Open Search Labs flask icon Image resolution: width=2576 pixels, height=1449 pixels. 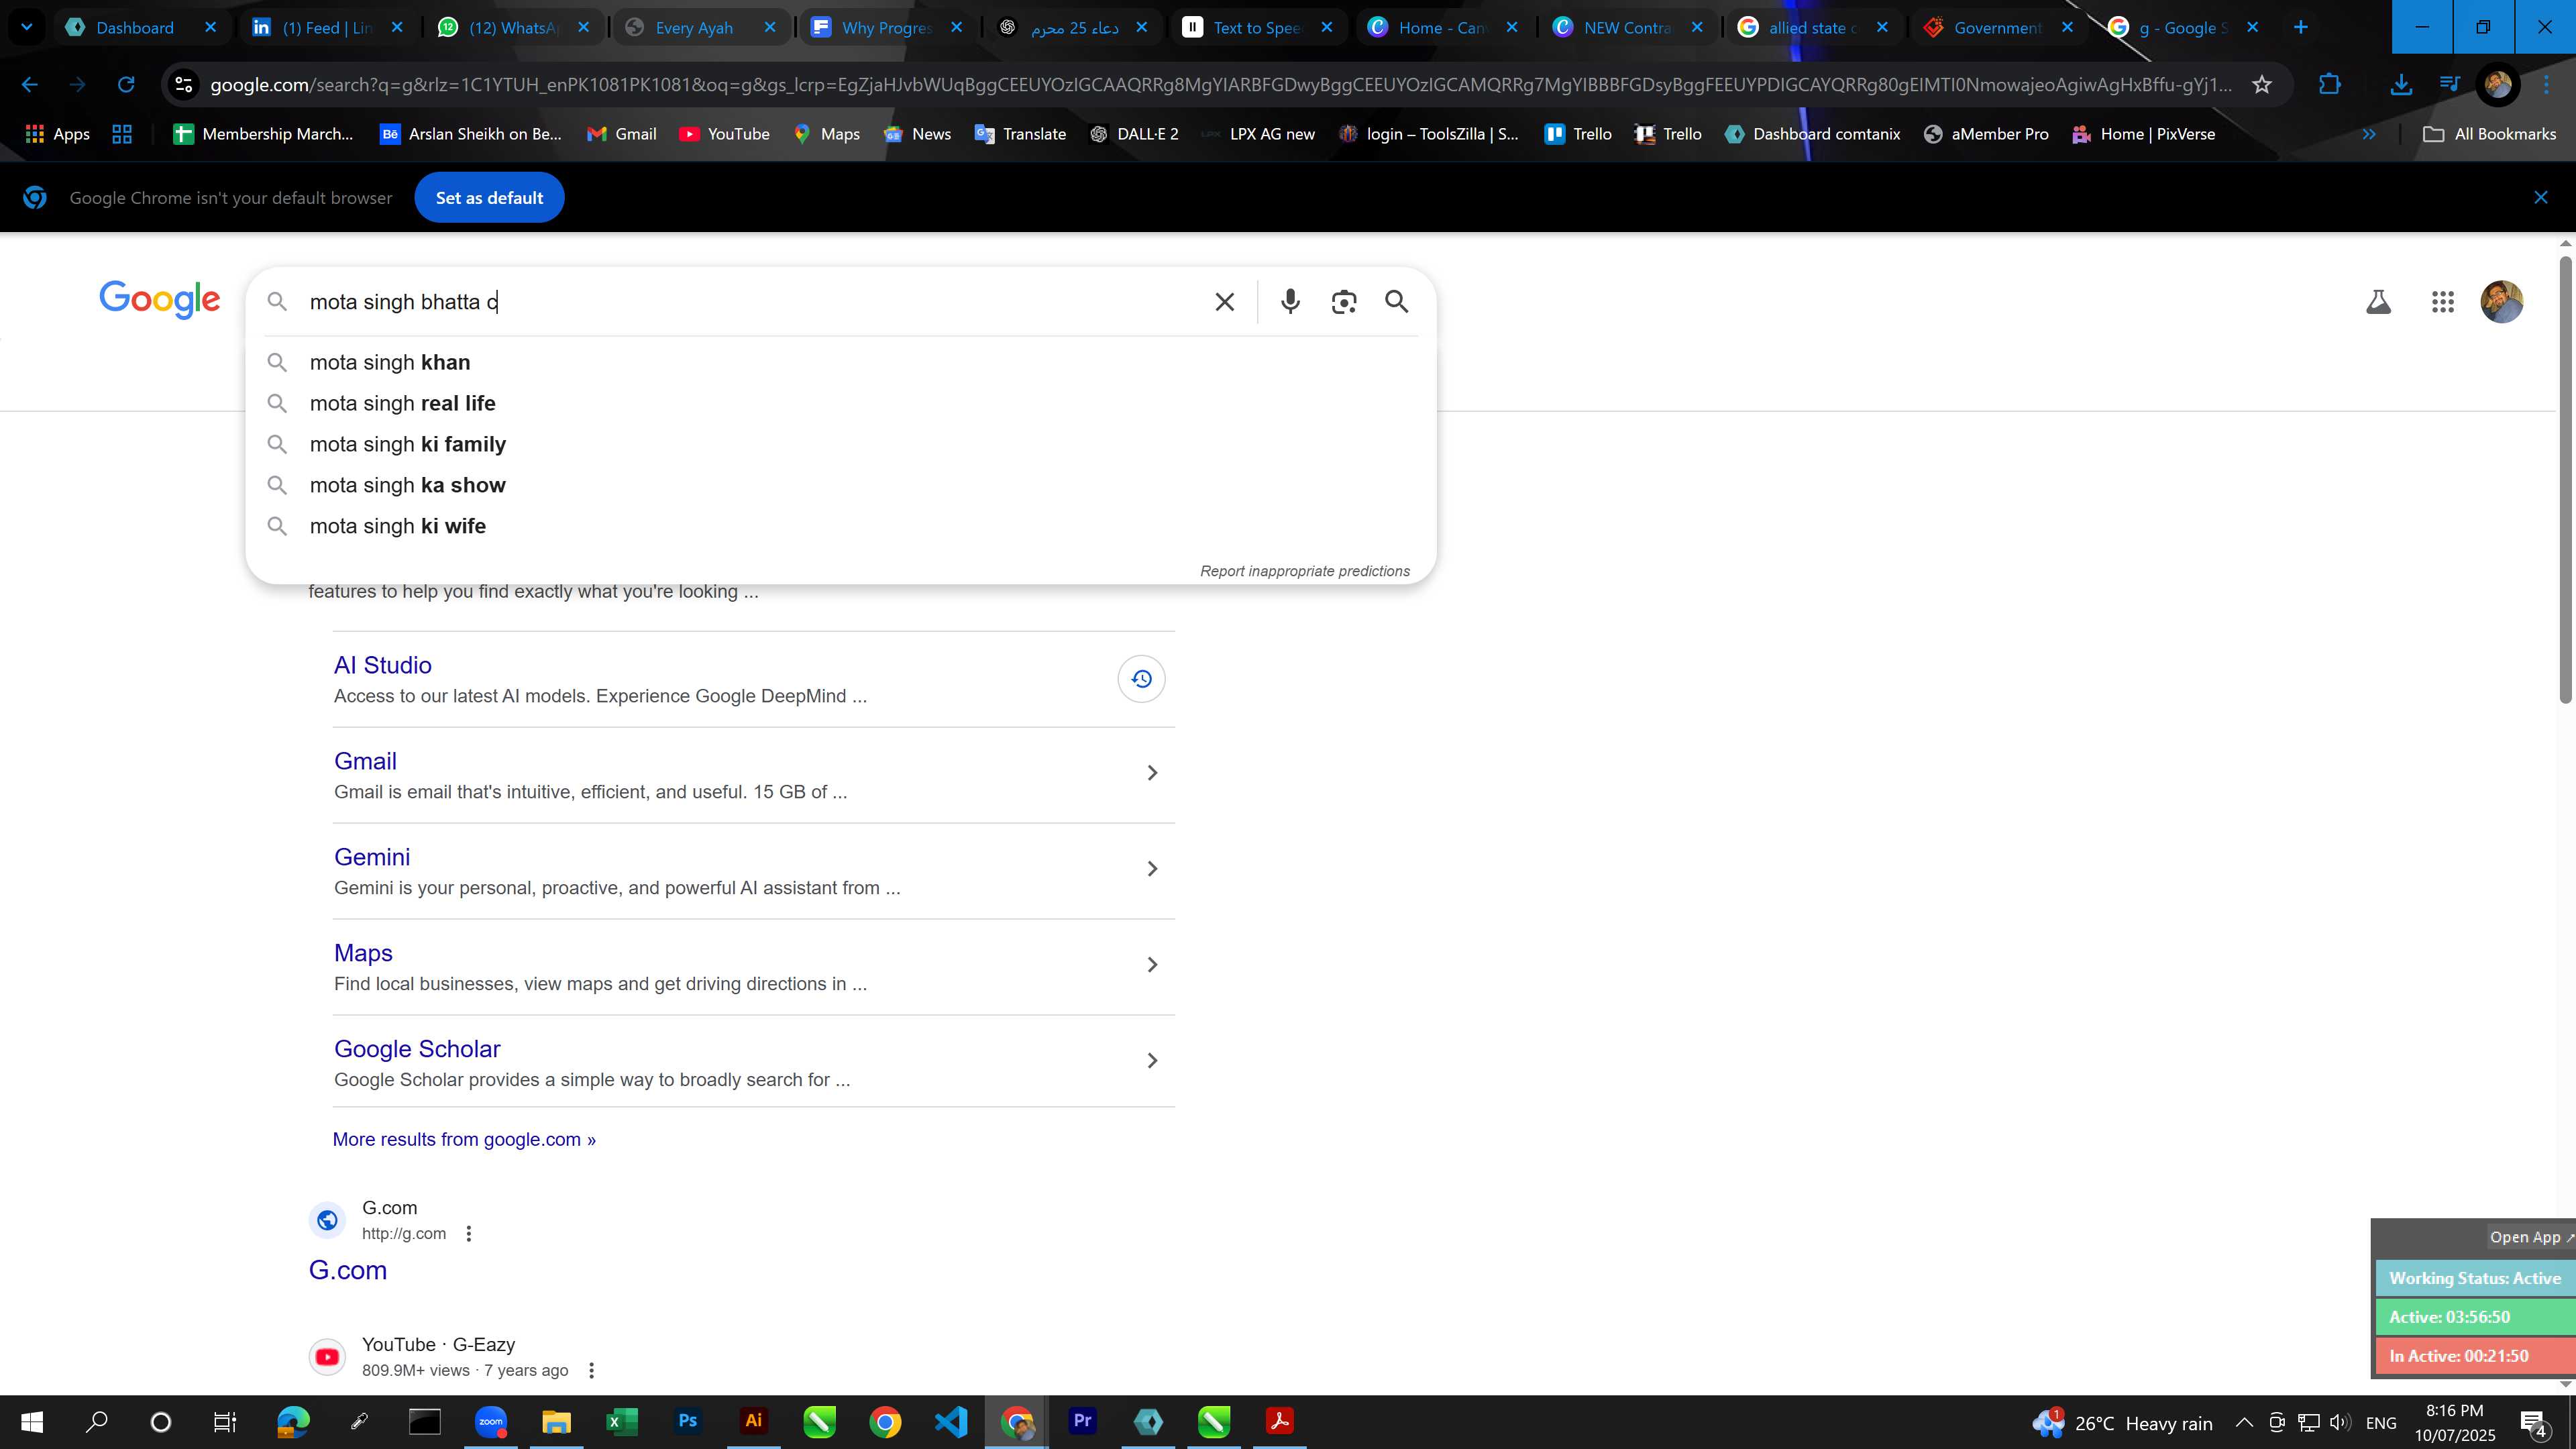coord(2378,302)
